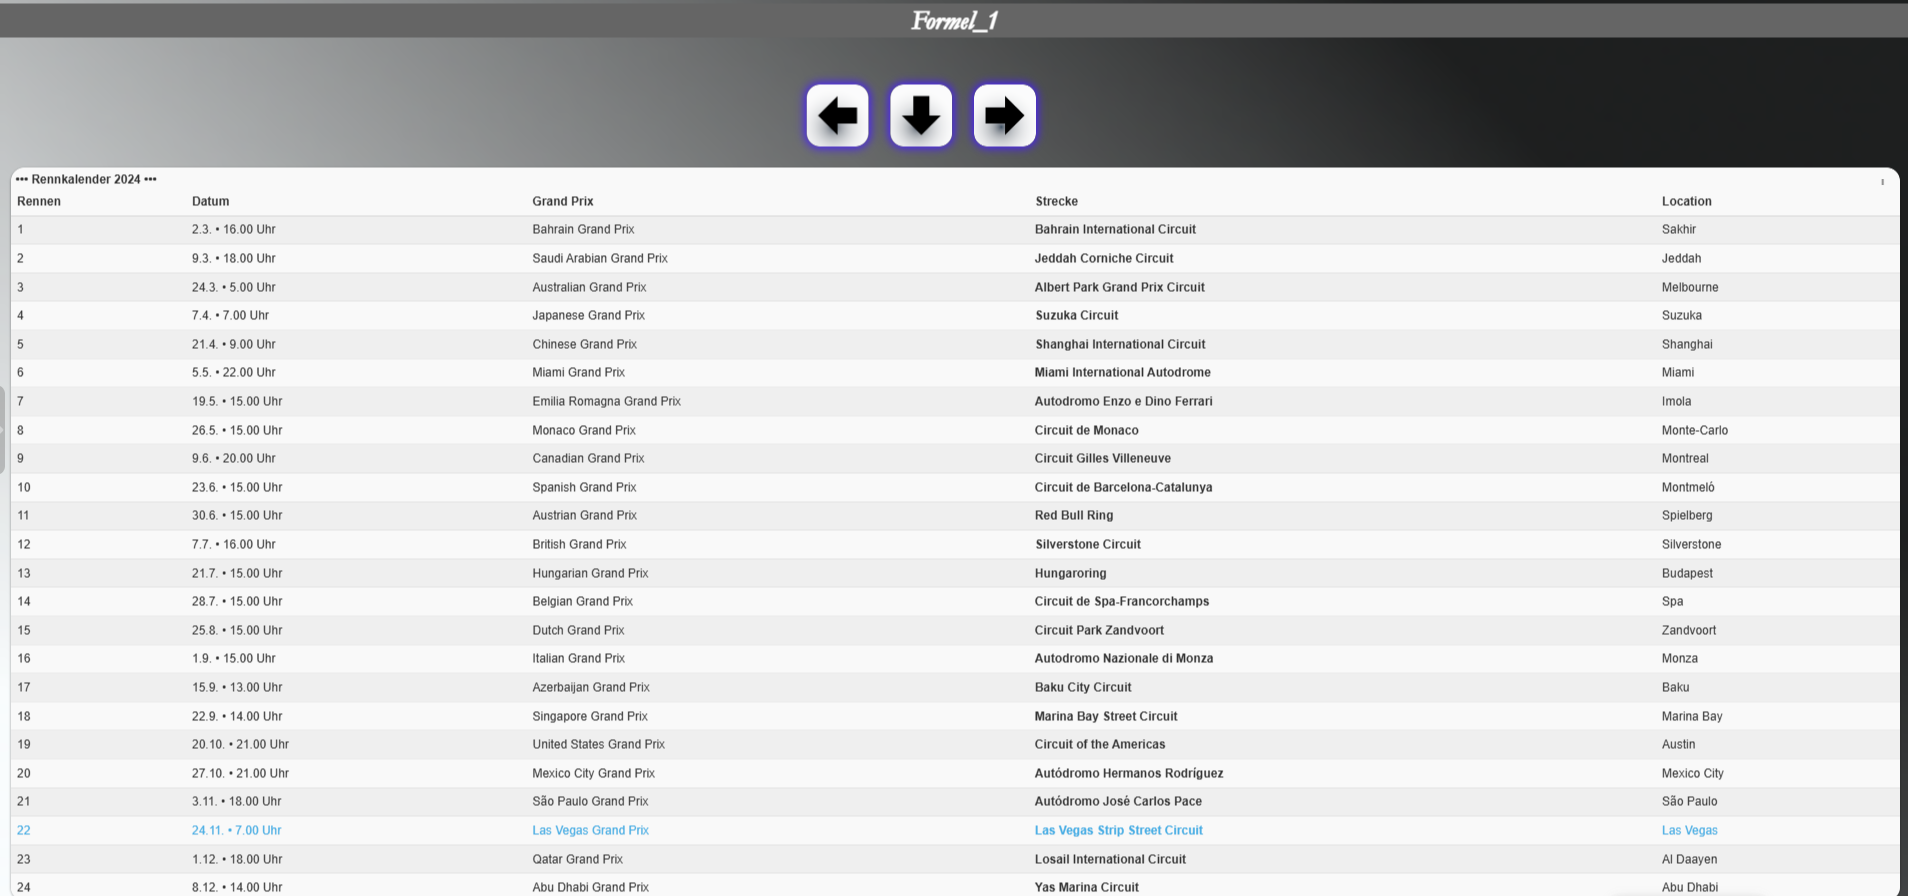Select the Emilia Romagna Grand Prix cell

pos(606,401)
